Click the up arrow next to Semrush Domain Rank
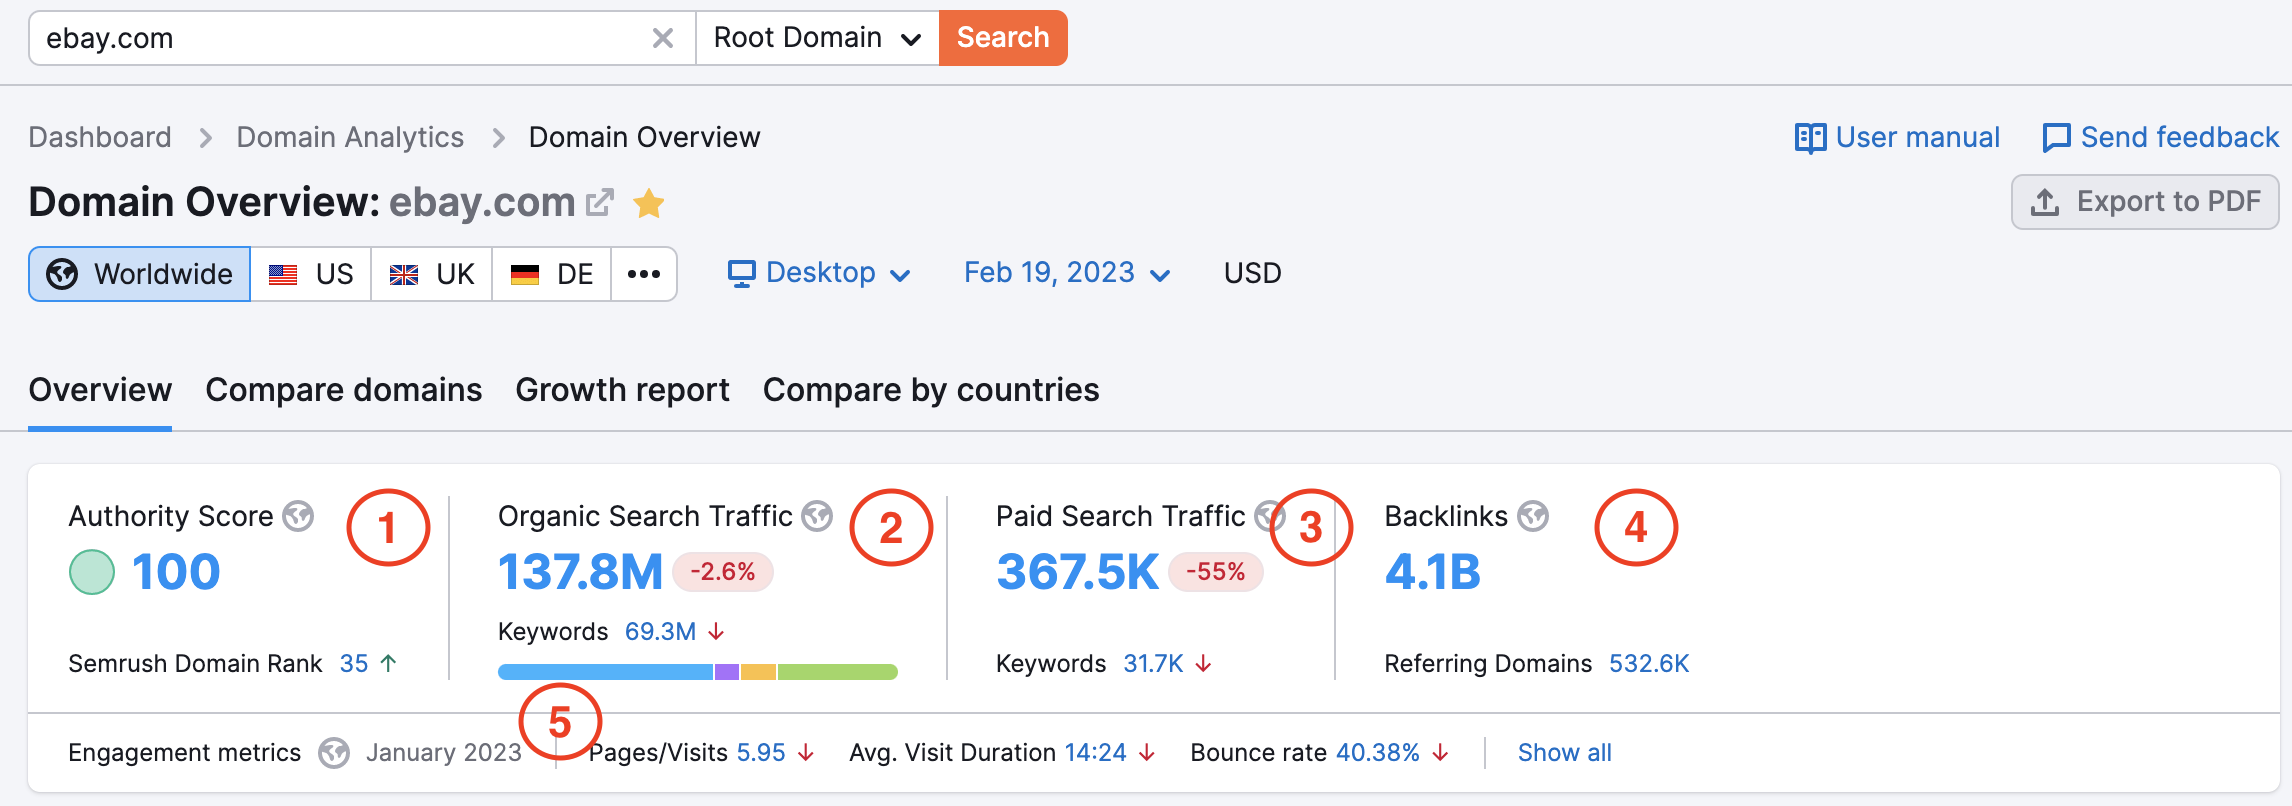 coord(389,663)
